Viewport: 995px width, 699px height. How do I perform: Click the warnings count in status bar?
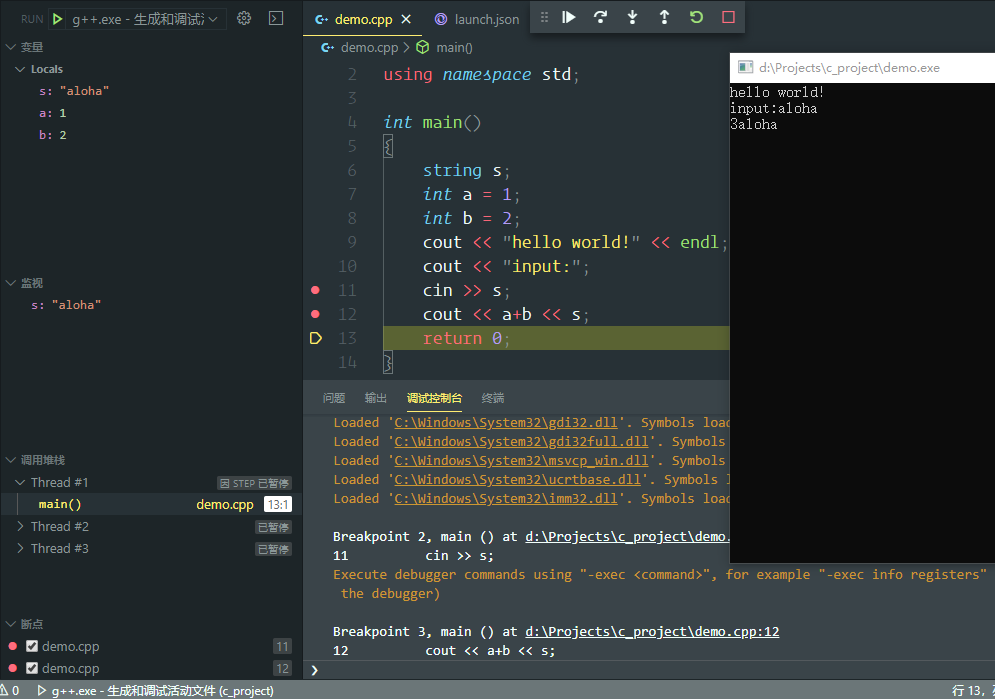10,691
